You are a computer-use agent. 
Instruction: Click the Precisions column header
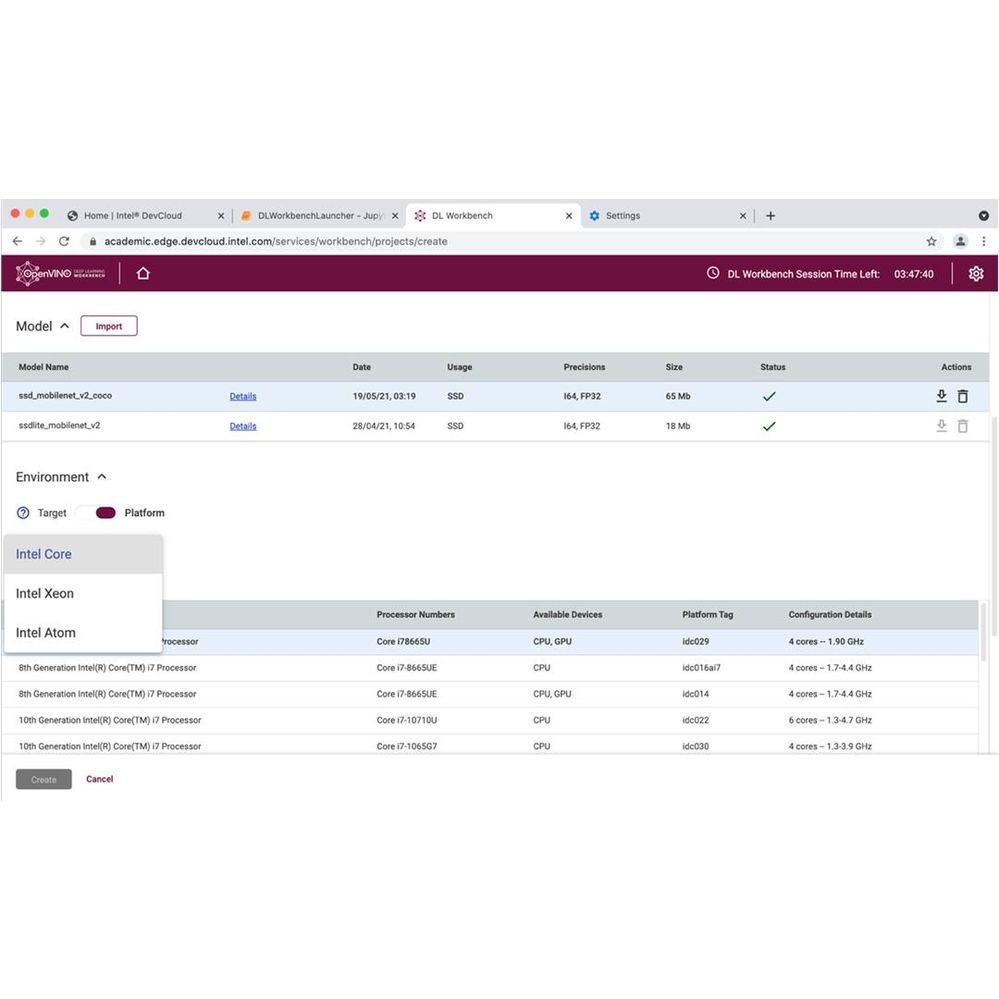584,367
